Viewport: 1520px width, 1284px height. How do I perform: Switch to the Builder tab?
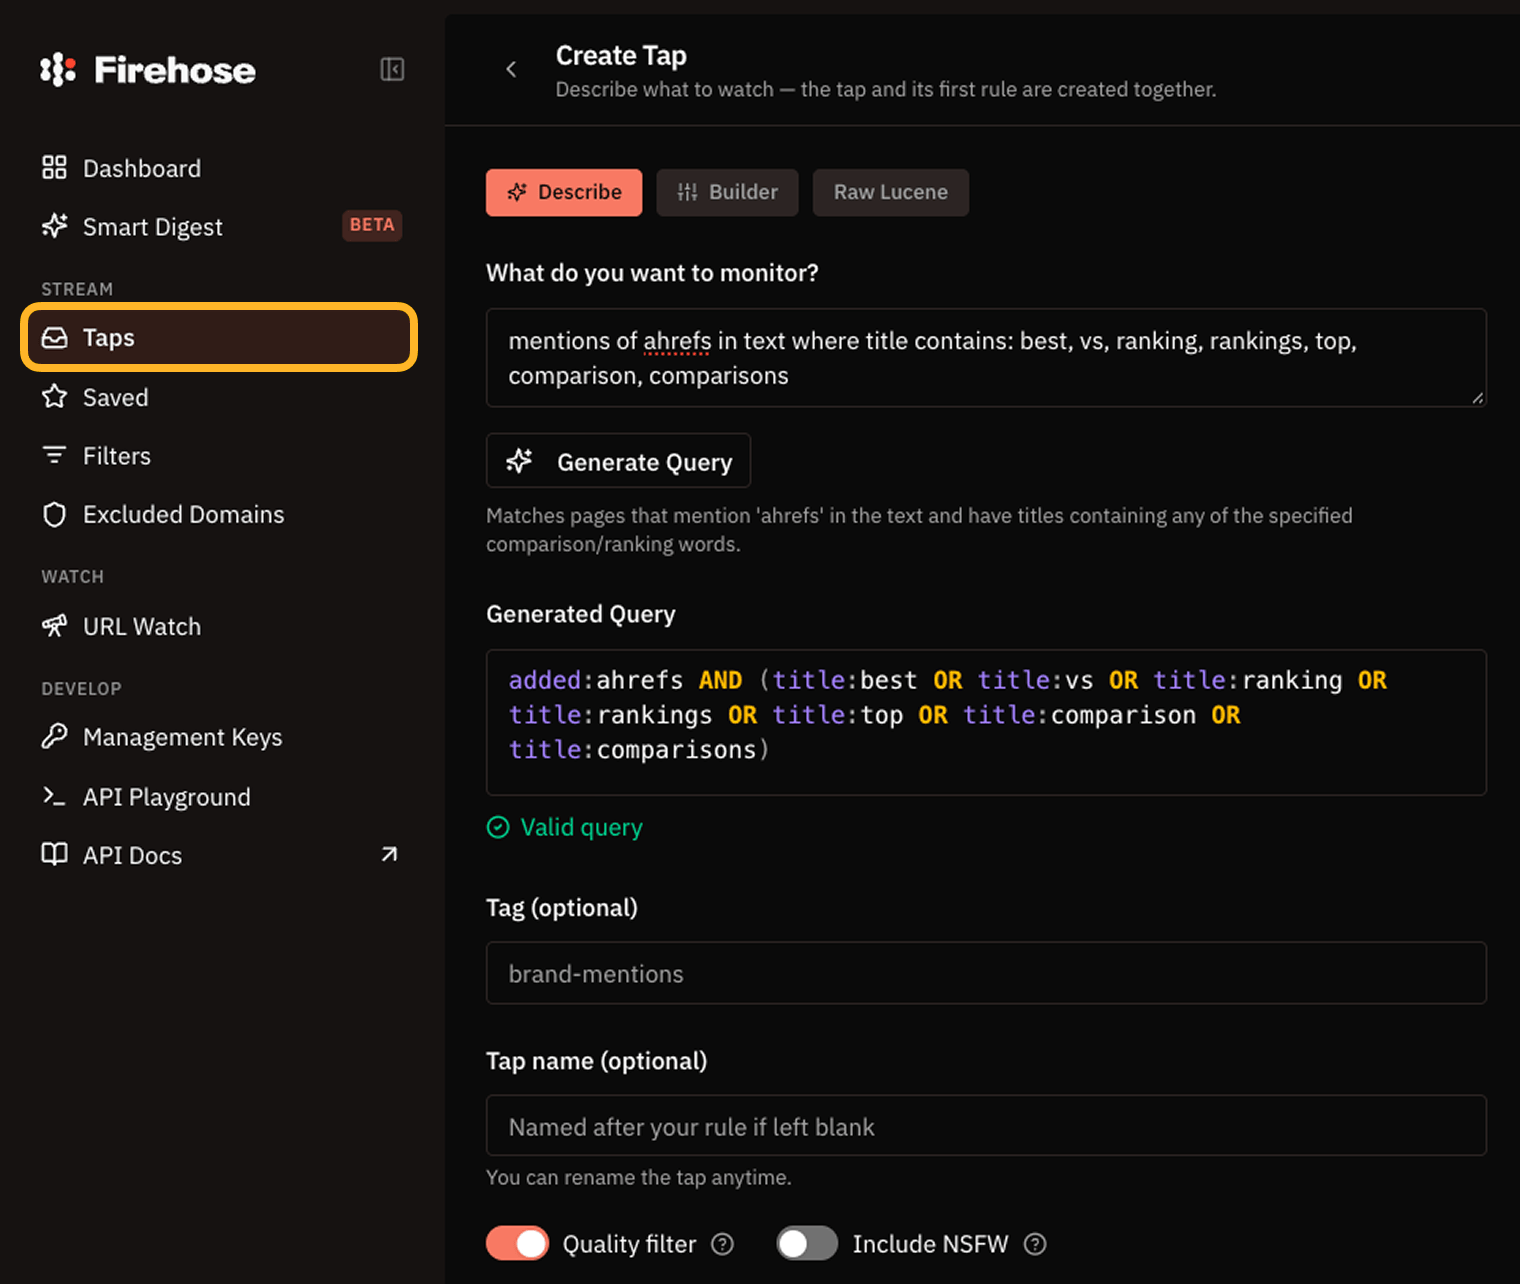tap(727, 192)
